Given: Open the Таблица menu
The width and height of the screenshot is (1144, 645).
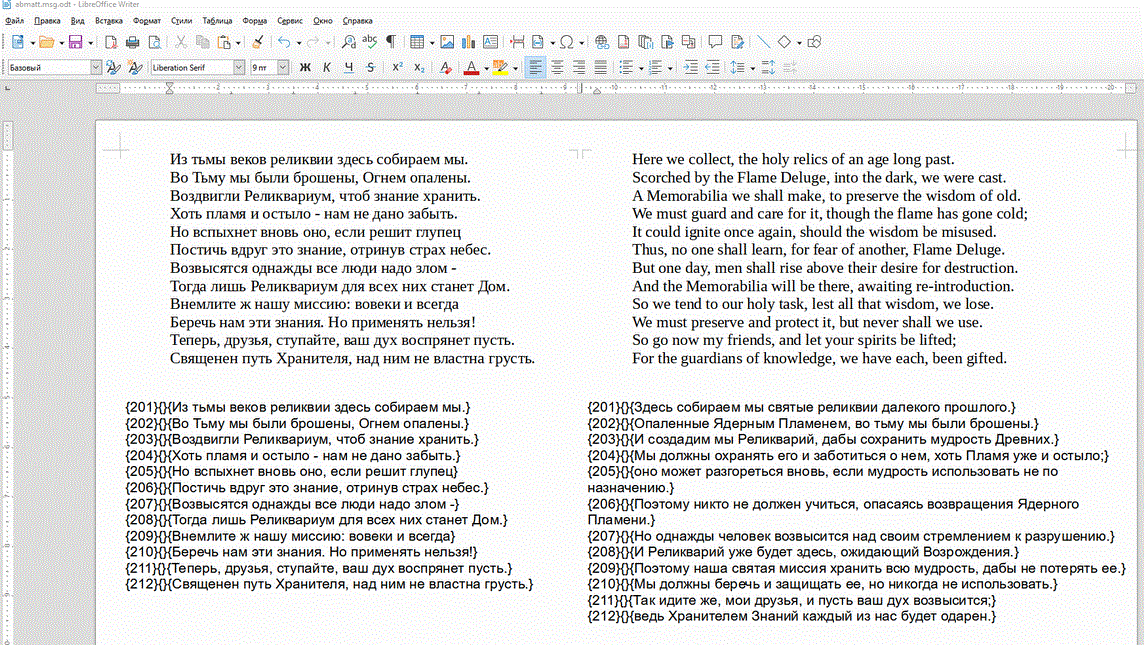Looking at the screenshot, I should [216, 20].
